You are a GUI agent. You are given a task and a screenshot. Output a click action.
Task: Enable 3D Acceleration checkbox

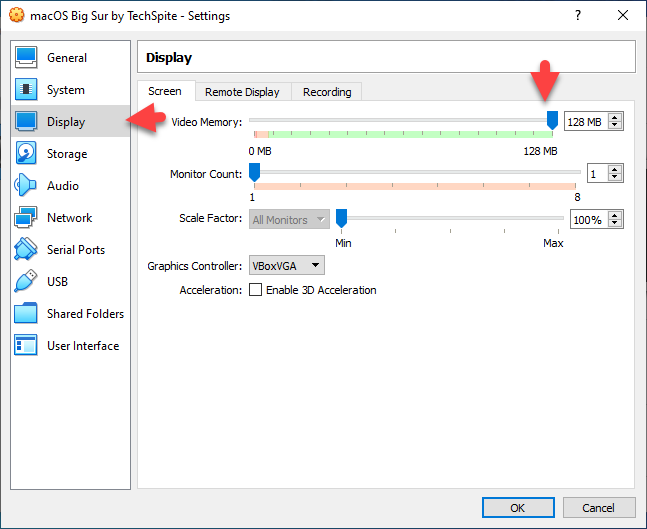(255, 290)
